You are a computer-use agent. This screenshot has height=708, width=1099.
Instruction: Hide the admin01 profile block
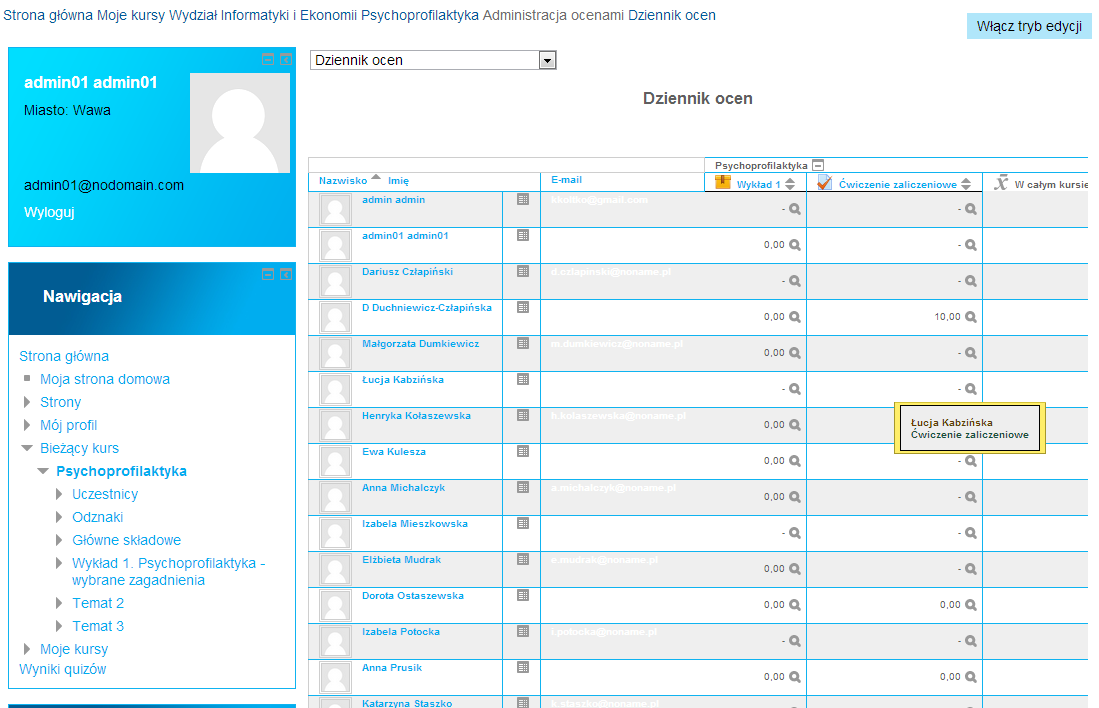tap(268, 60)
